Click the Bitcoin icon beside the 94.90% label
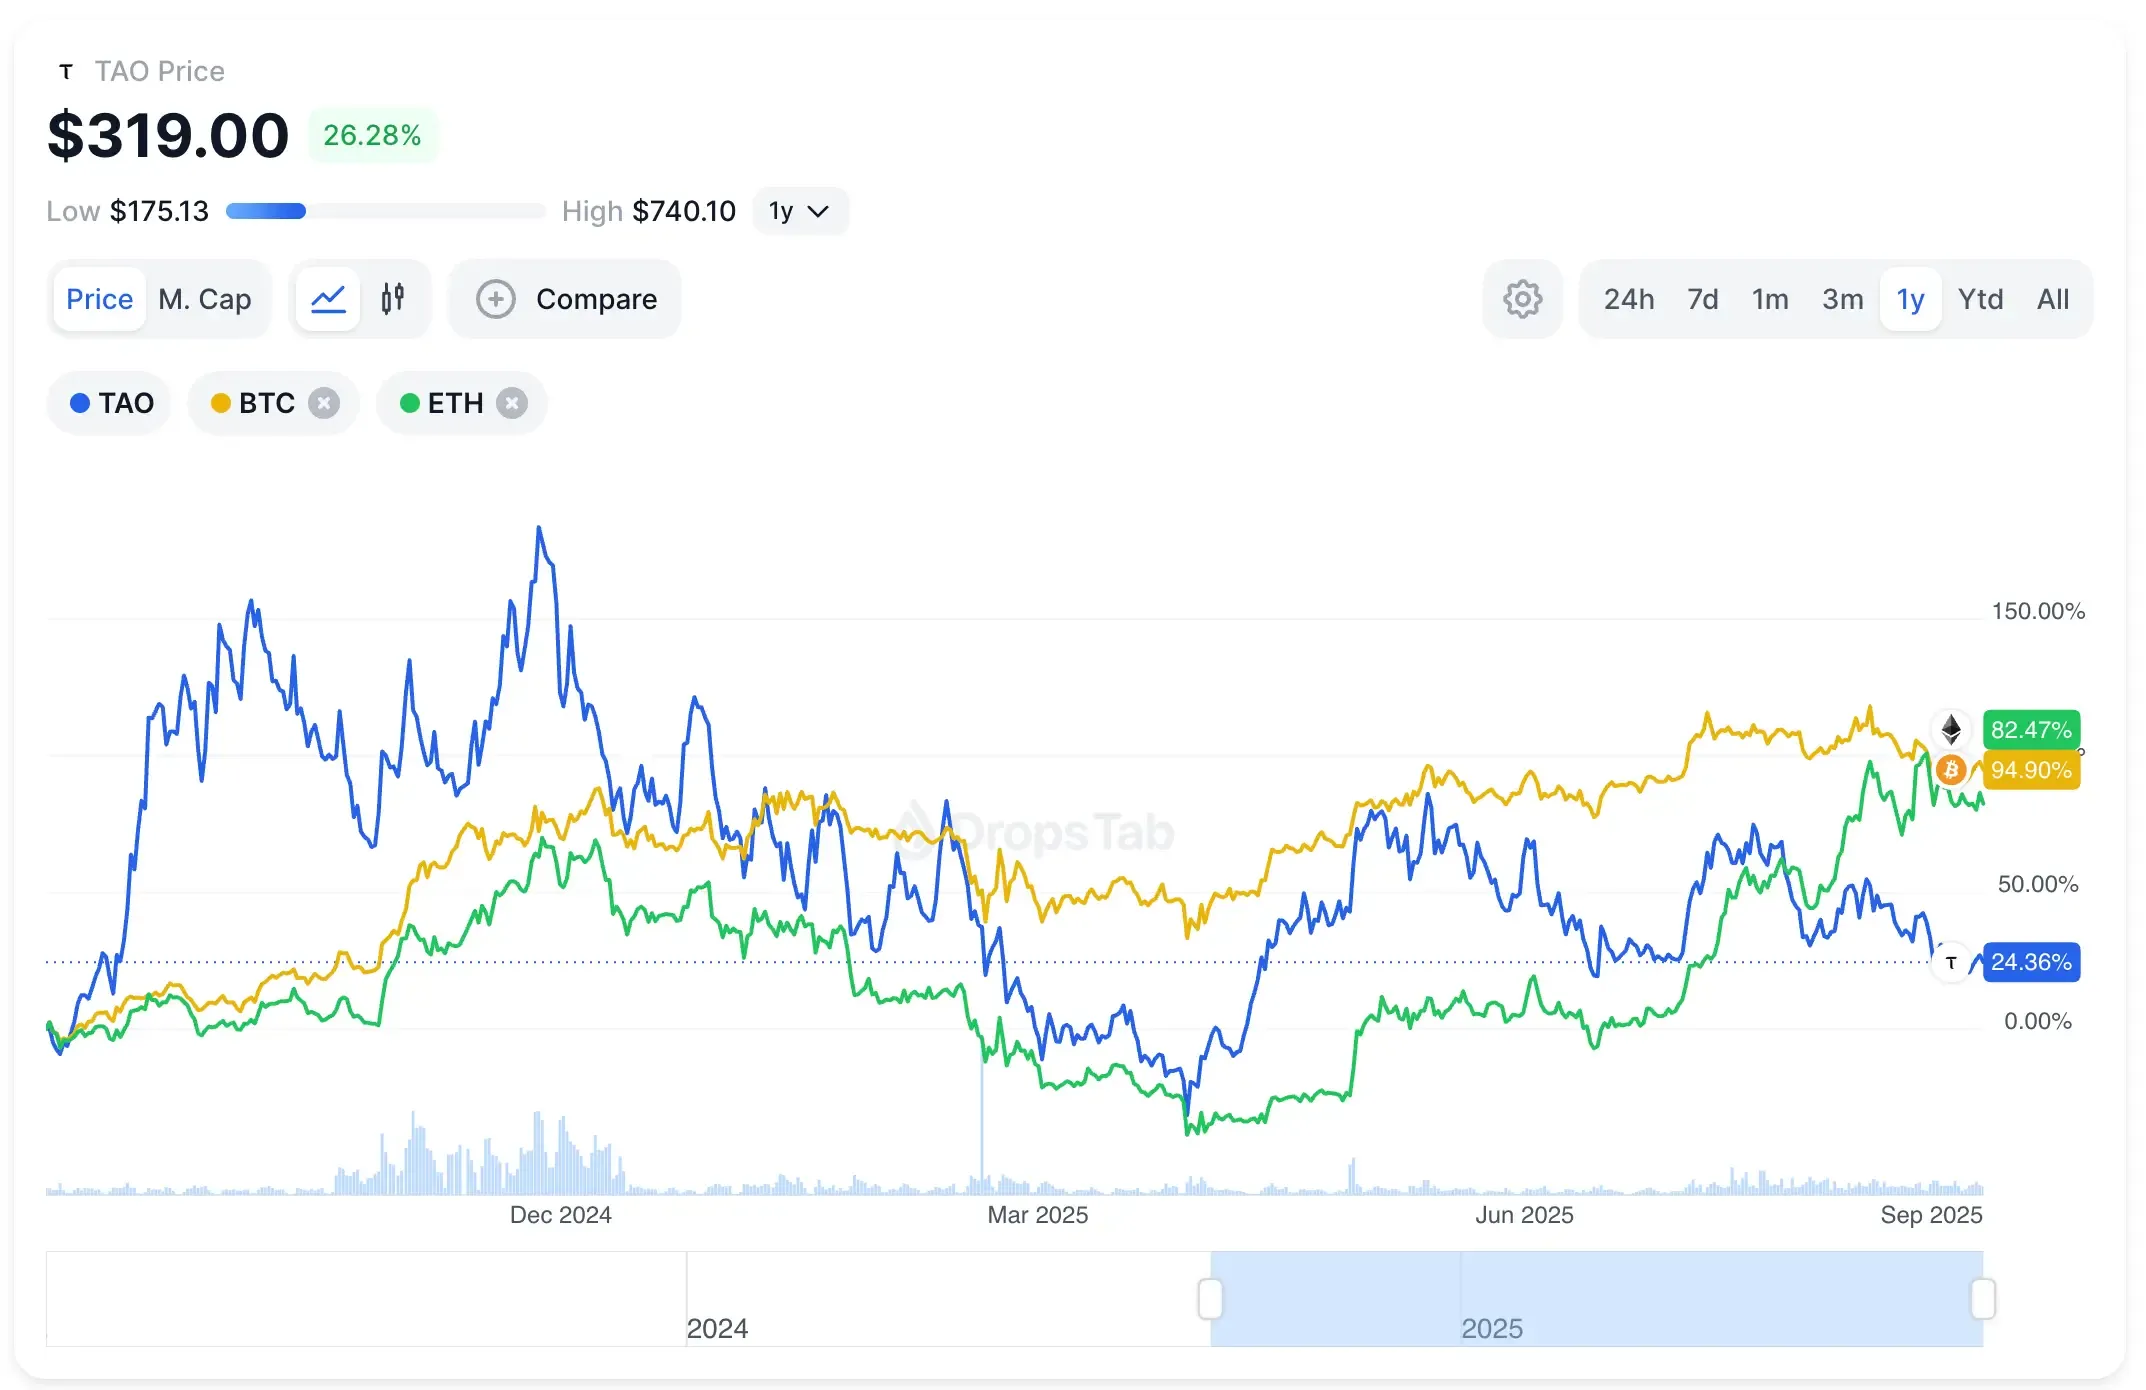2146x1390 pixels. point(1951,770)
